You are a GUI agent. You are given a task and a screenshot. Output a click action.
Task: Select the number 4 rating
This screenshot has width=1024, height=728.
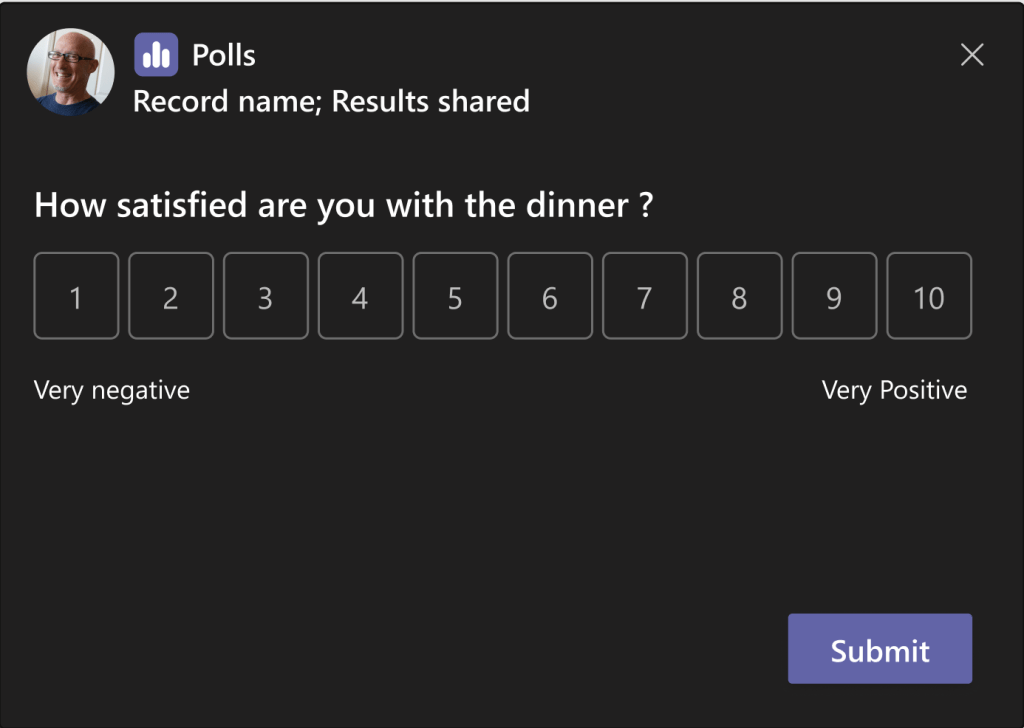pos(360,296)
